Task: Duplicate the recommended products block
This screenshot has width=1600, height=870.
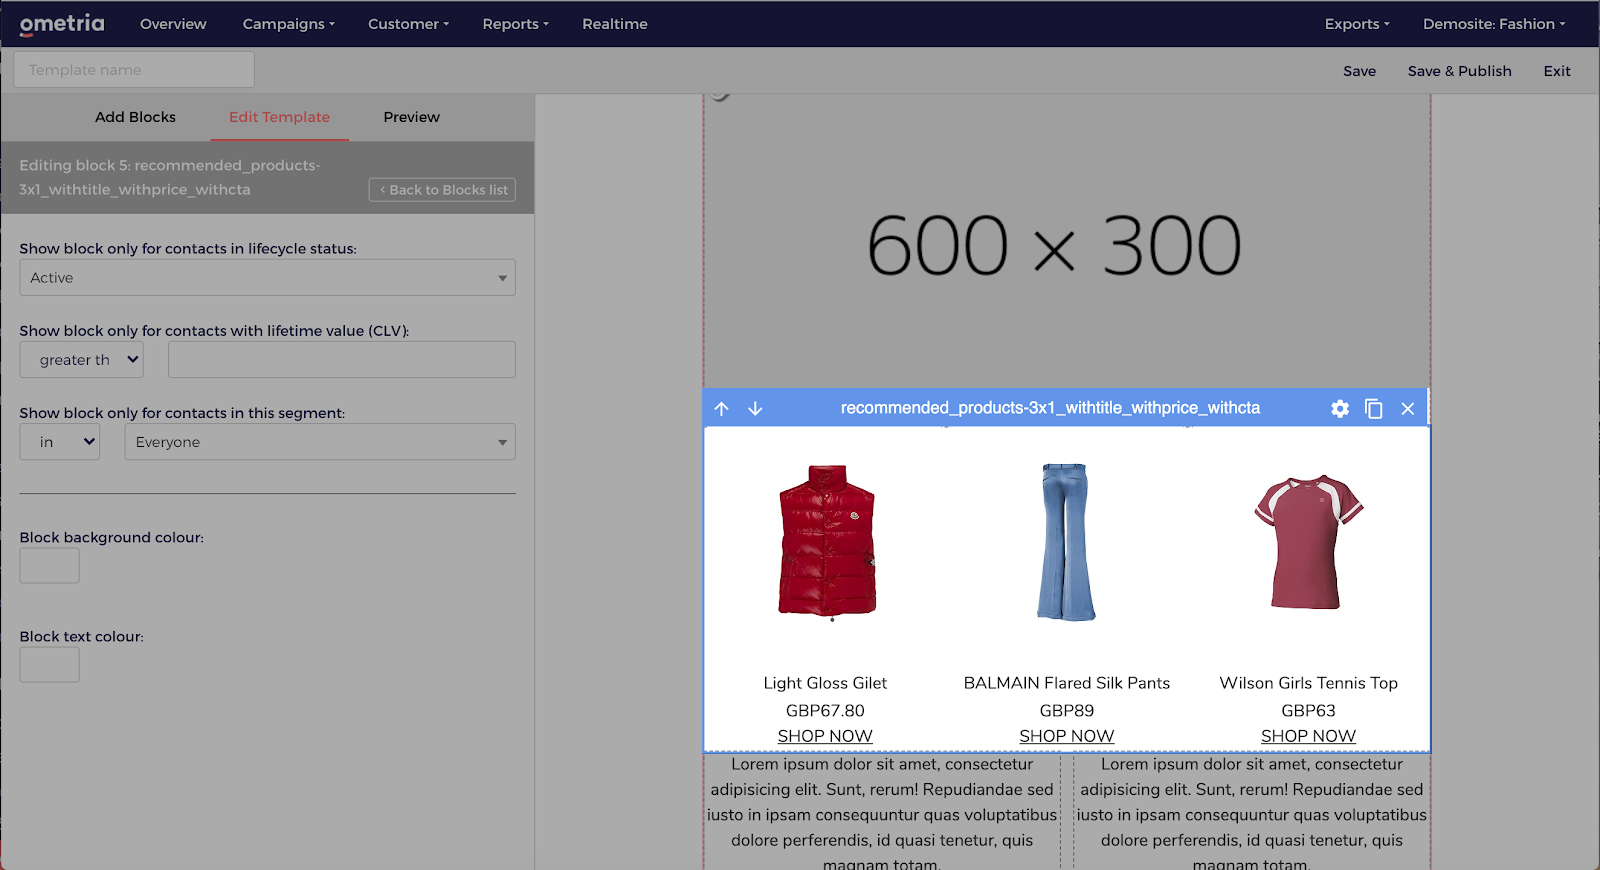Action: click(x=1374, y=408)
